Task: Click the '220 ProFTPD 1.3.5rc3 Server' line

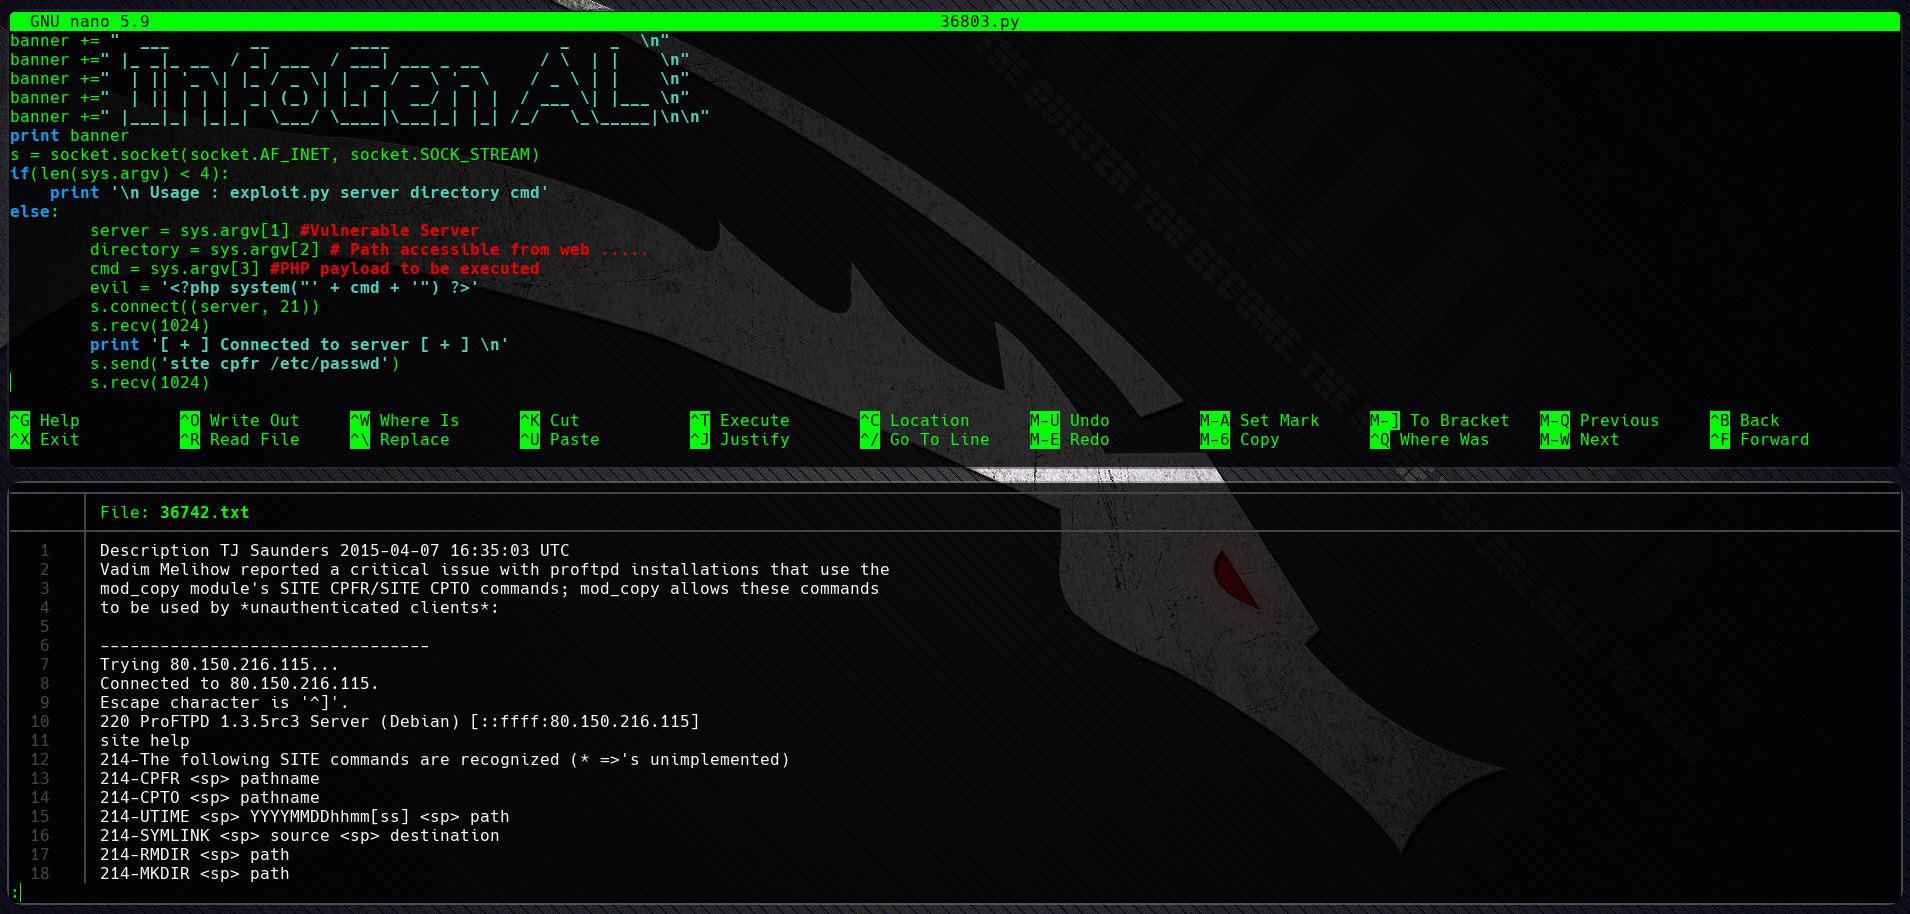Action: pyautogui.click(x=400, y=721)
